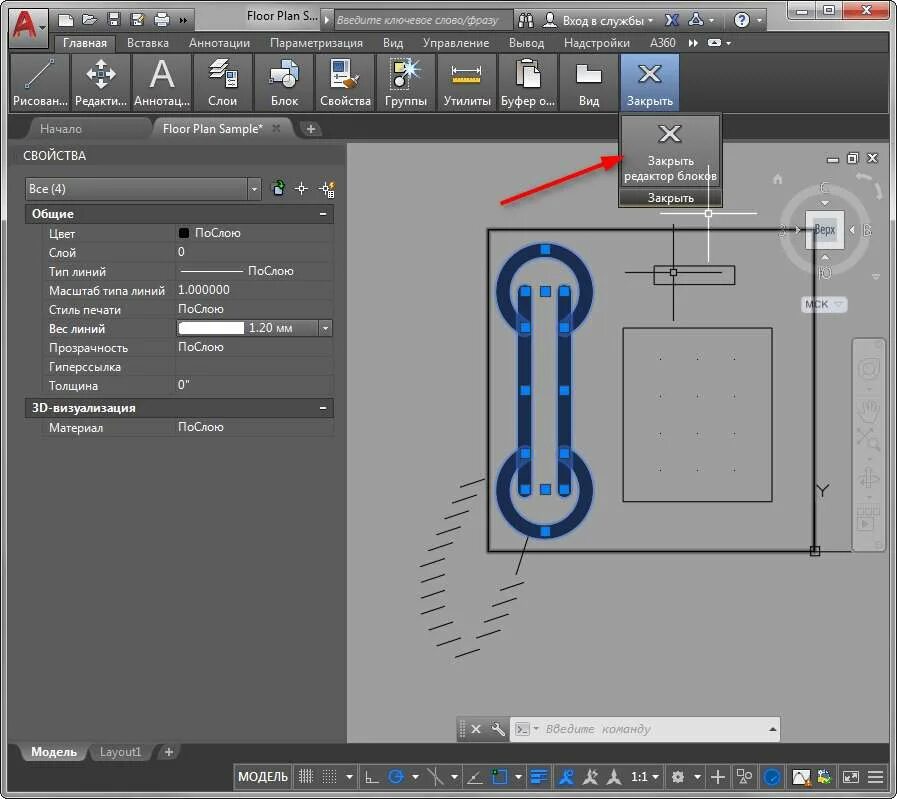Viewport: 897px width, 799px height.
Task: Click the Цвет ПоСлою color swatch
Action: 184,233
